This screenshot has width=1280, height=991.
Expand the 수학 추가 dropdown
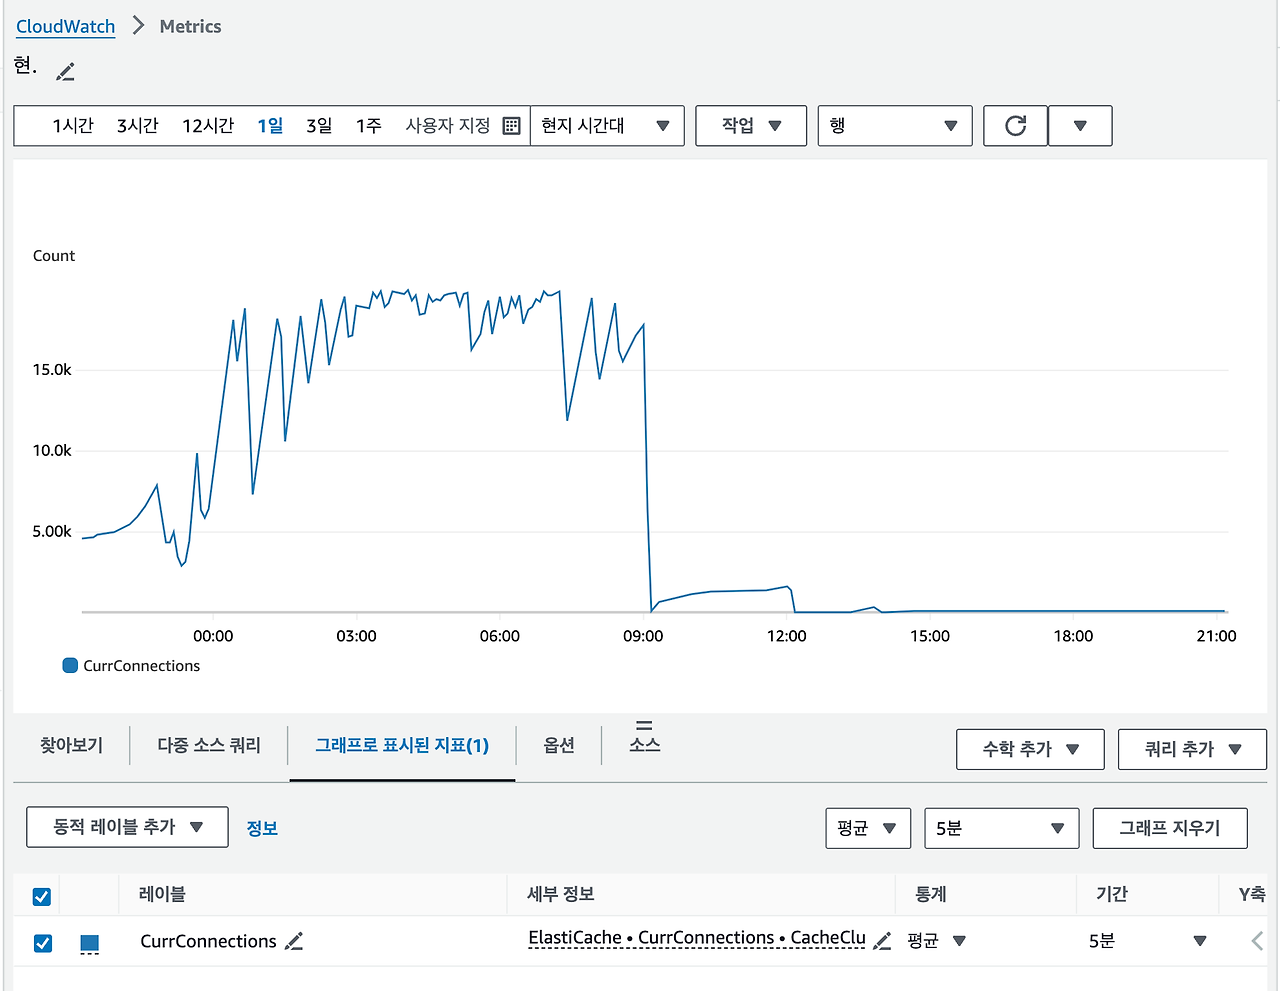pos(1030,749)
